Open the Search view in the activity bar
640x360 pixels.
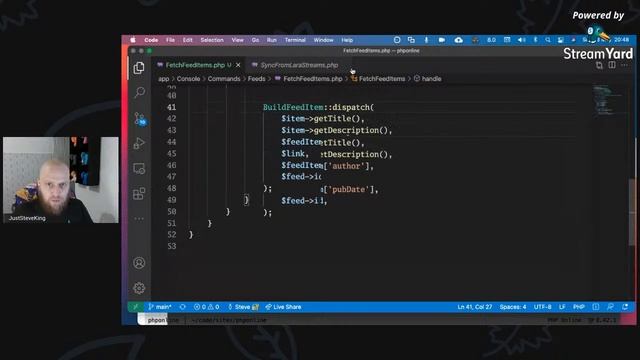click(139, 92)
